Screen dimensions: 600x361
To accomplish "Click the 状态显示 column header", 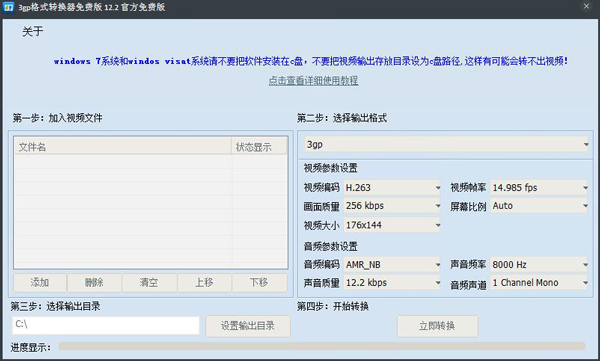I will point(259,147).
